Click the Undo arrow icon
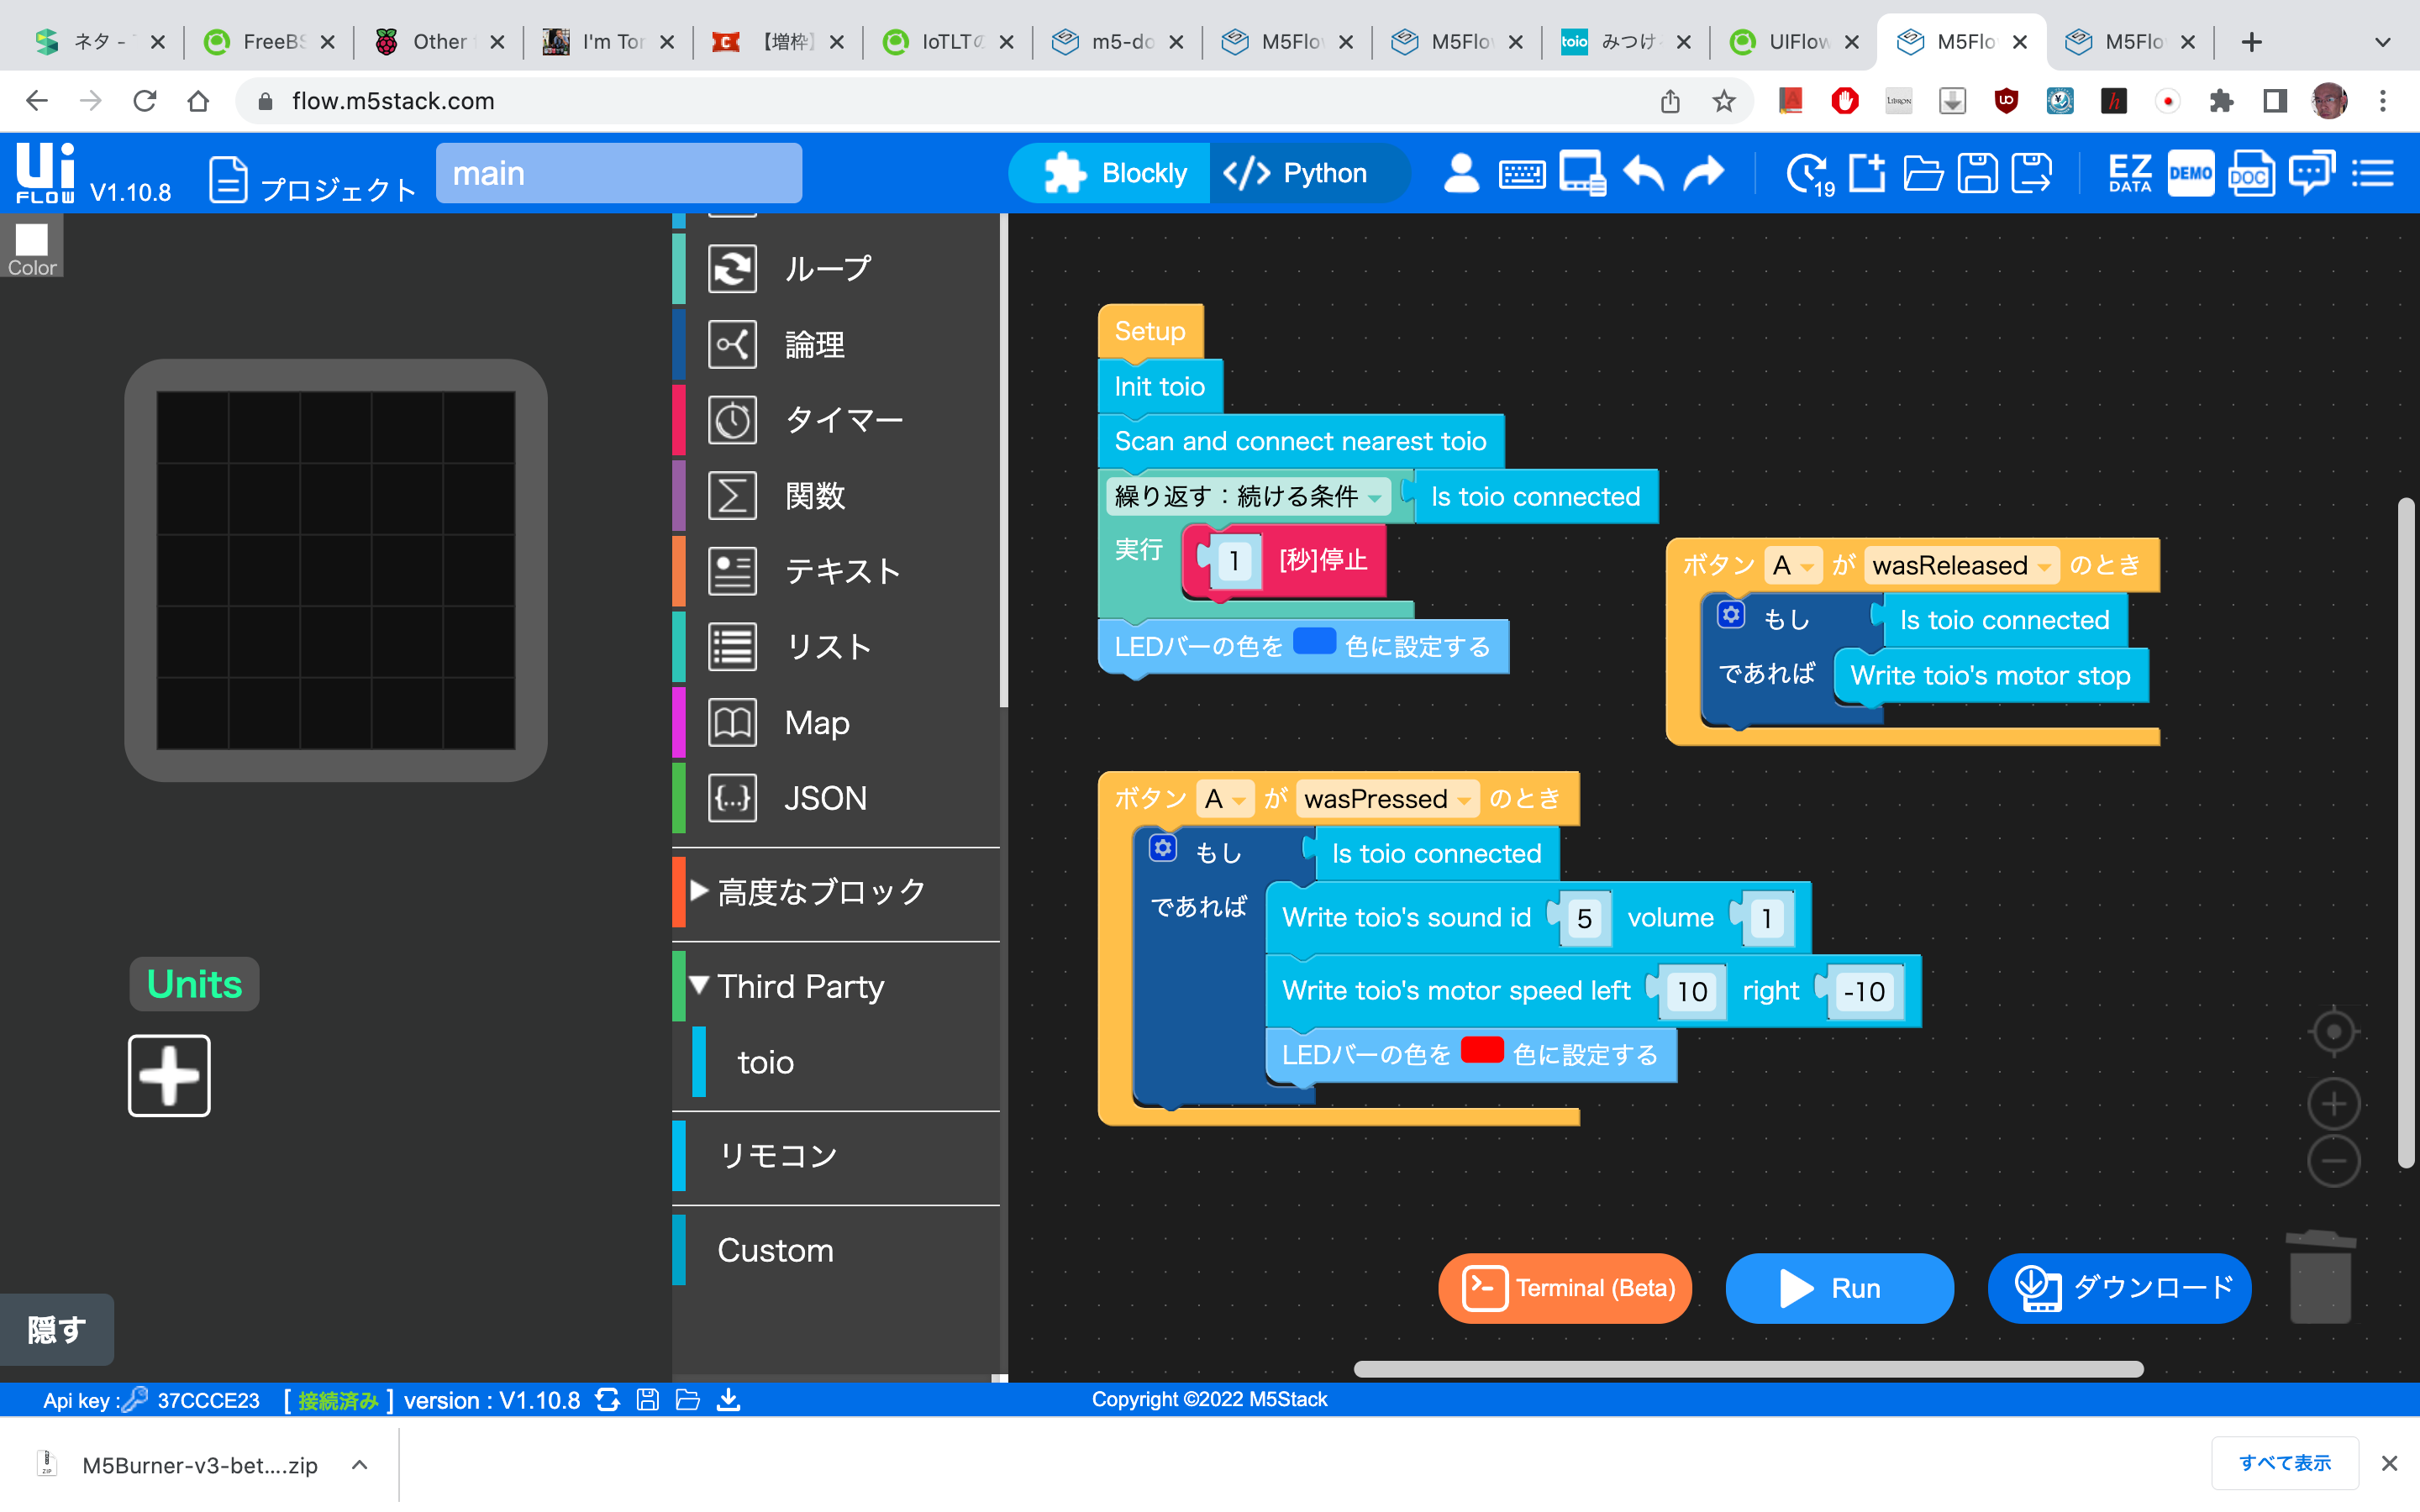This screenshot has height=1512, width=2420. (1643, 173)
